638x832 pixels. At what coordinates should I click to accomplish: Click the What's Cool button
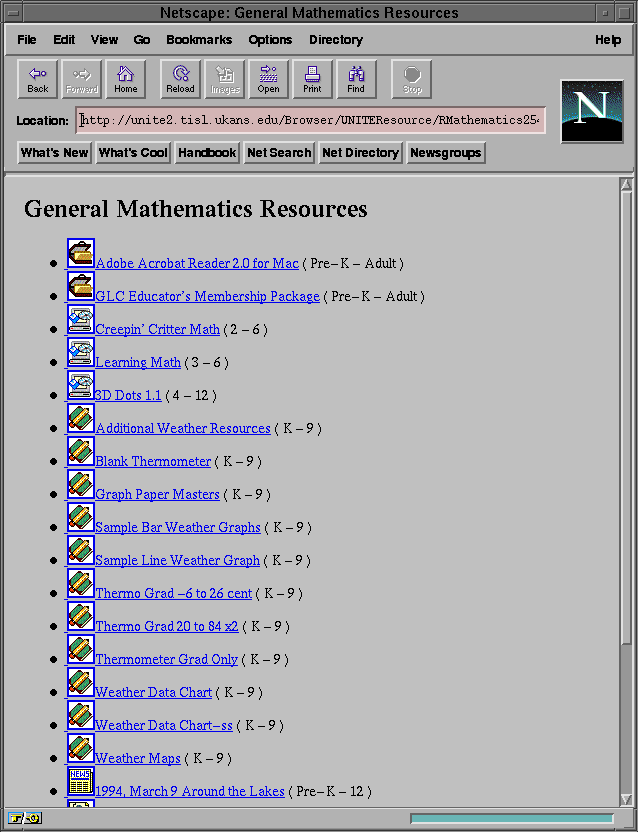133,153
